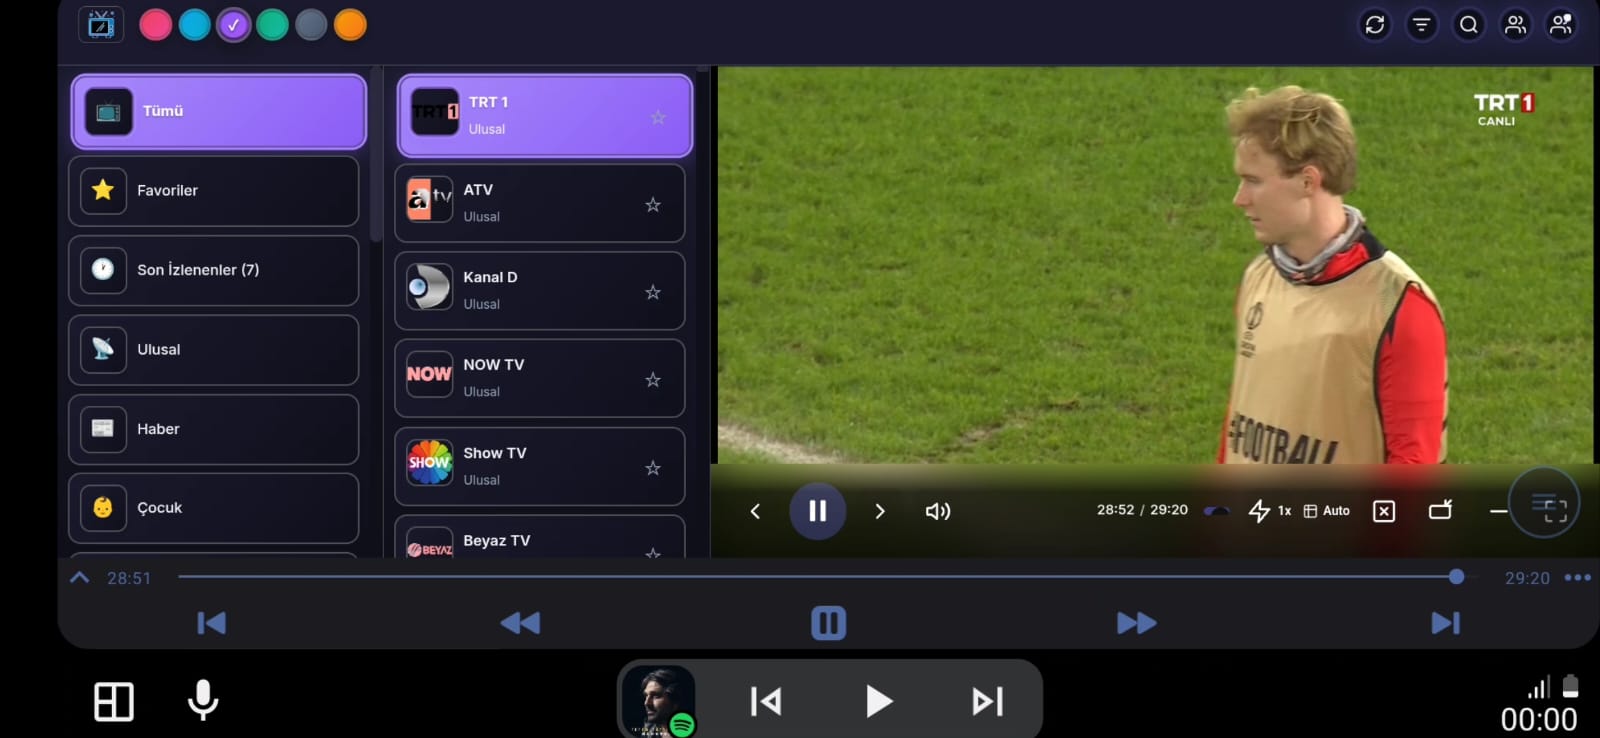Select the Tümü category
The width and height of the screenshot is (1600, 738).
coord(218,111)
